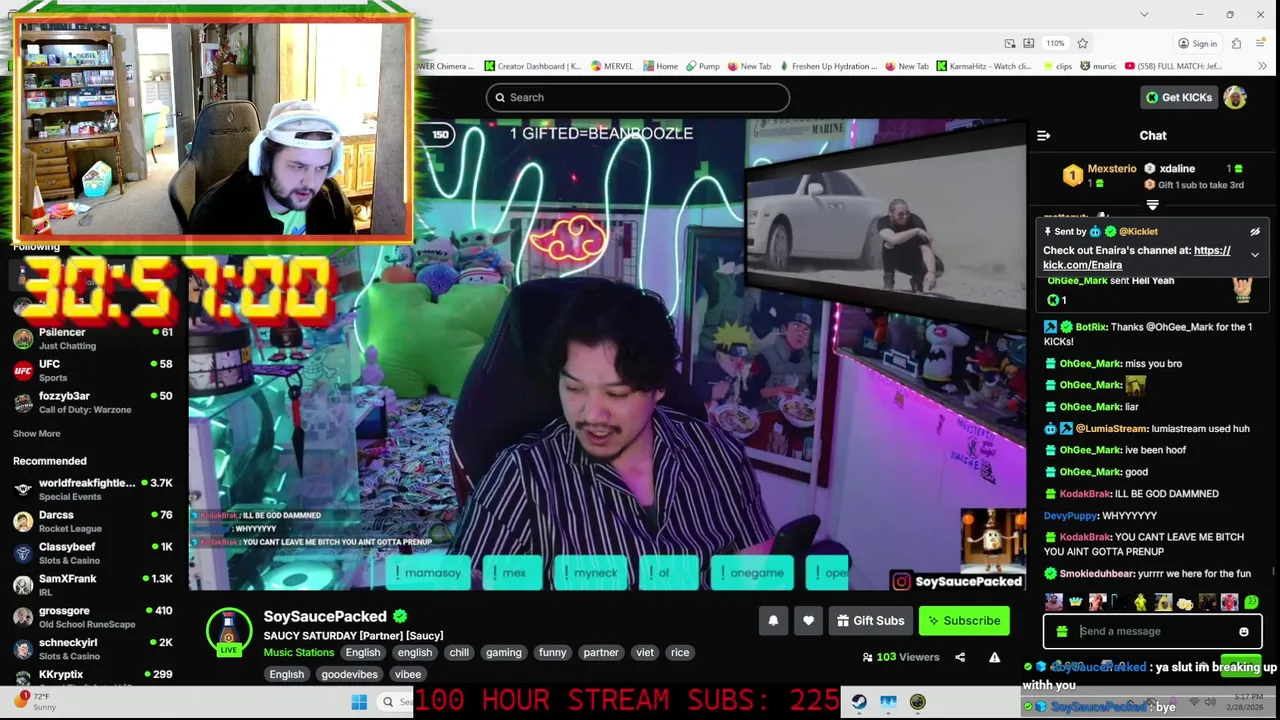Click browser Sign in button
The width and height of the screenshot is (1280, 720).
[x=1197, y=43]
